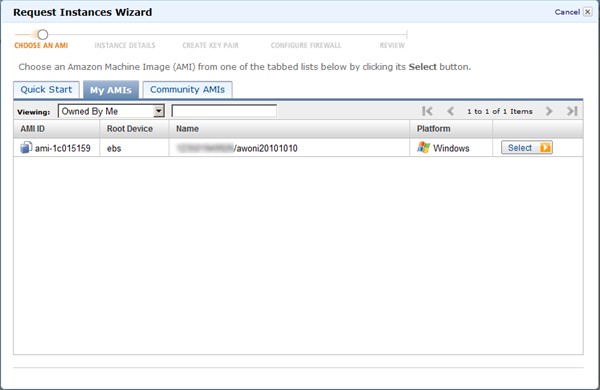
Task: Click Select button for ami-1c015159
Action: pos(527,148)
